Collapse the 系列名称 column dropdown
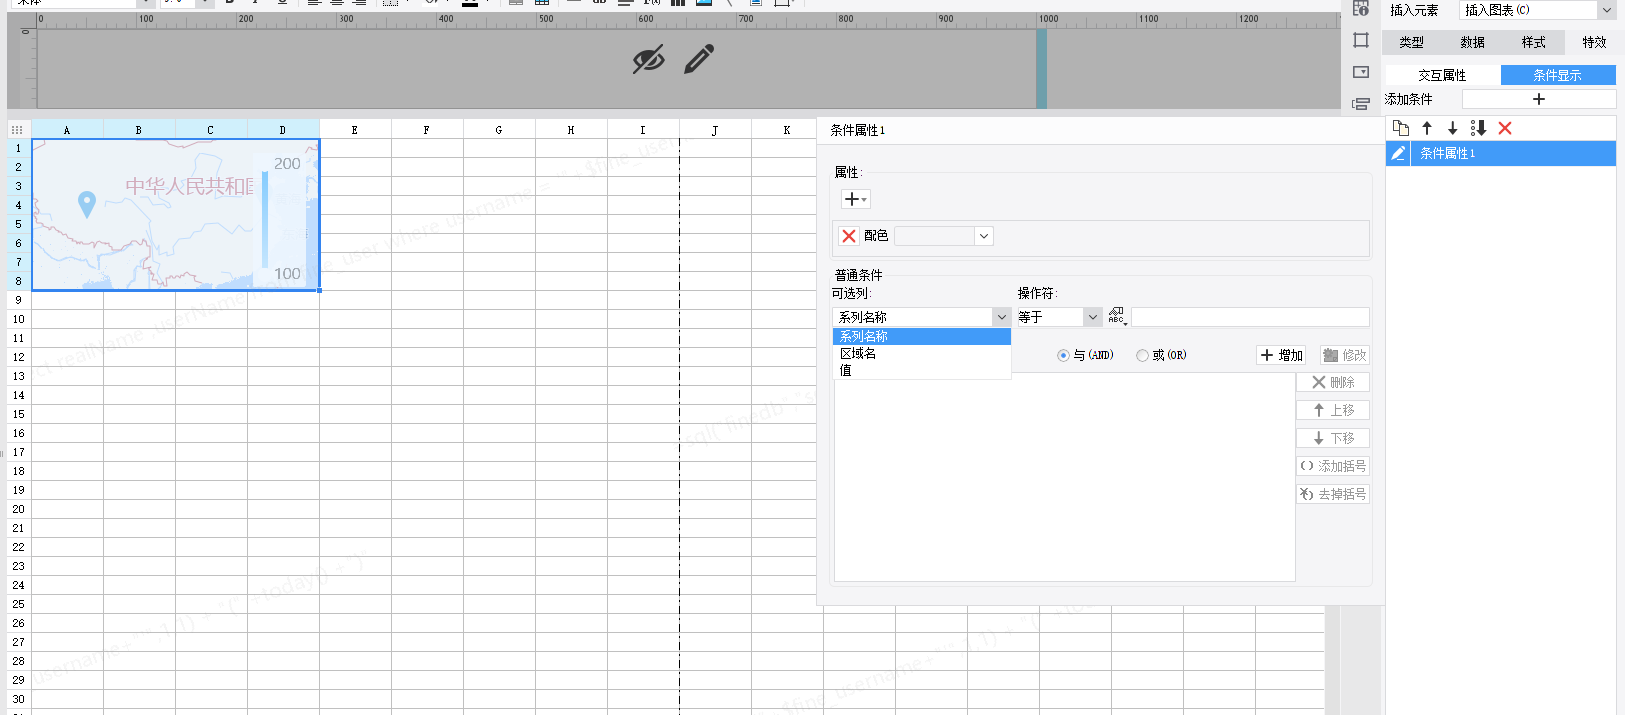1625x715 pixels. click(1001, 317)
